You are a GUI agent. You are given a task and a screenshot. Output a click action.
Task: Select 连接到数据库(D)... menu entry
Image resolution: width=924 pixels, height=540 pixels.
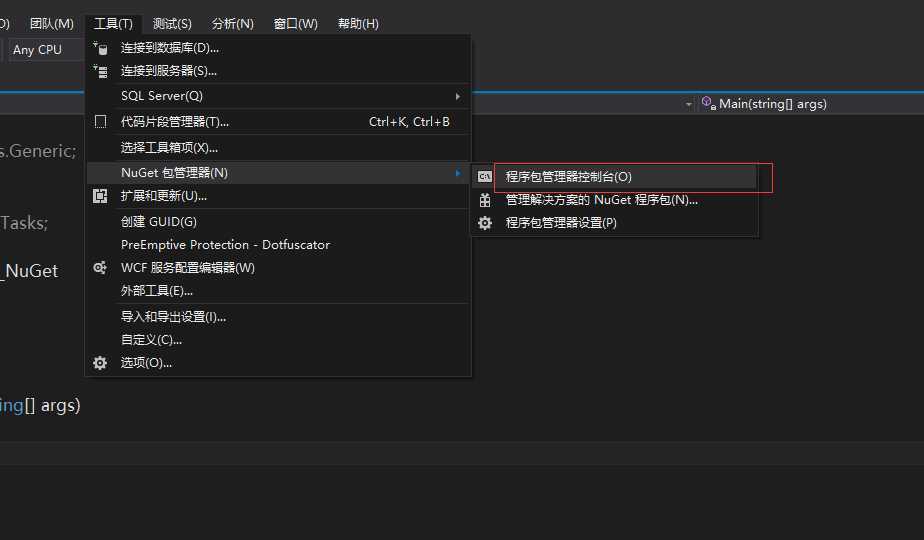click(278, 48)
